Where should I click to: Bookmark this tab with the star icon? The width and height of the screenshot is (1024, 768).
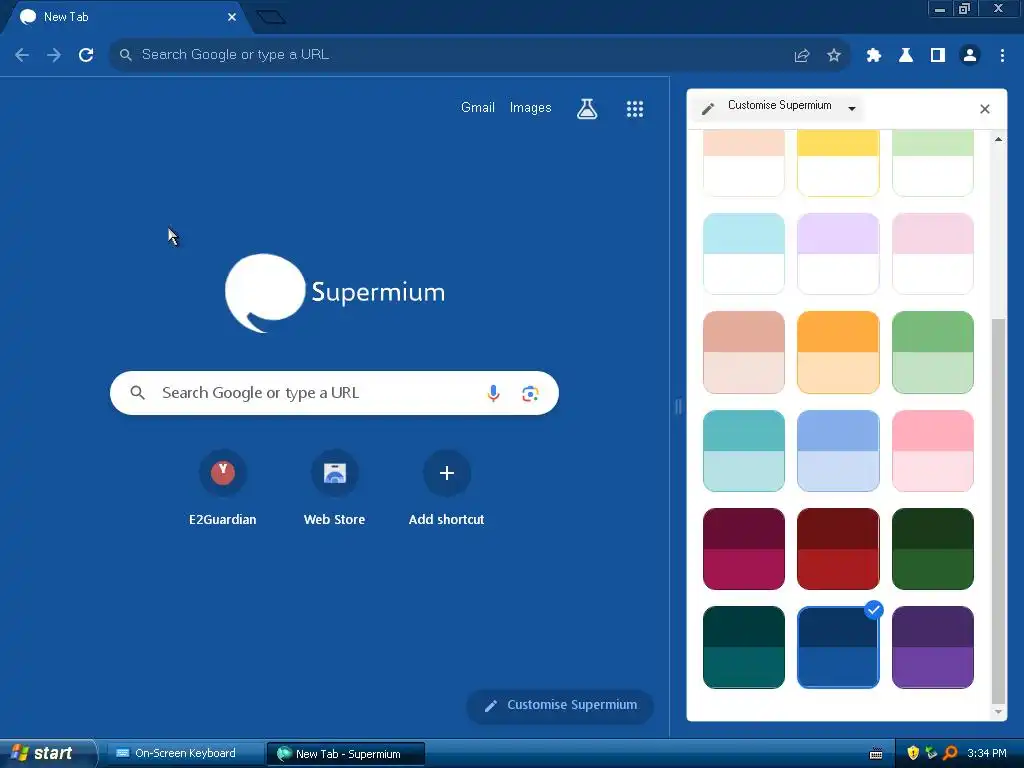pos(834,56)
